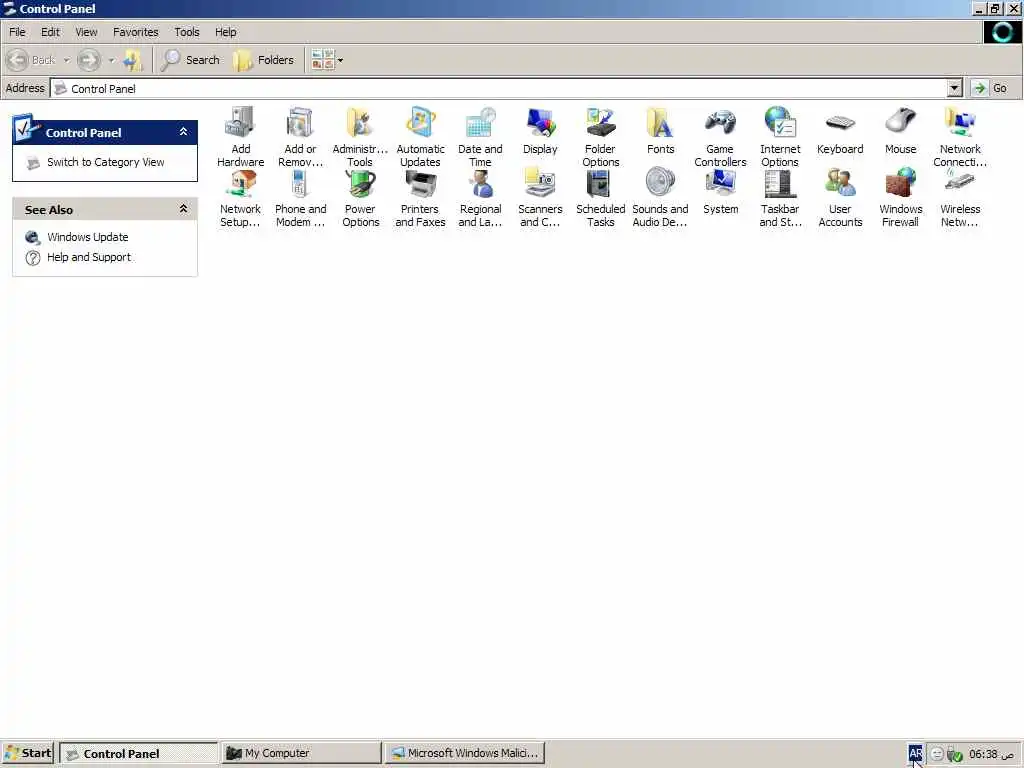
Task: Switch to Microsoft Windows Malicious taskbar window
Action: 464,753
